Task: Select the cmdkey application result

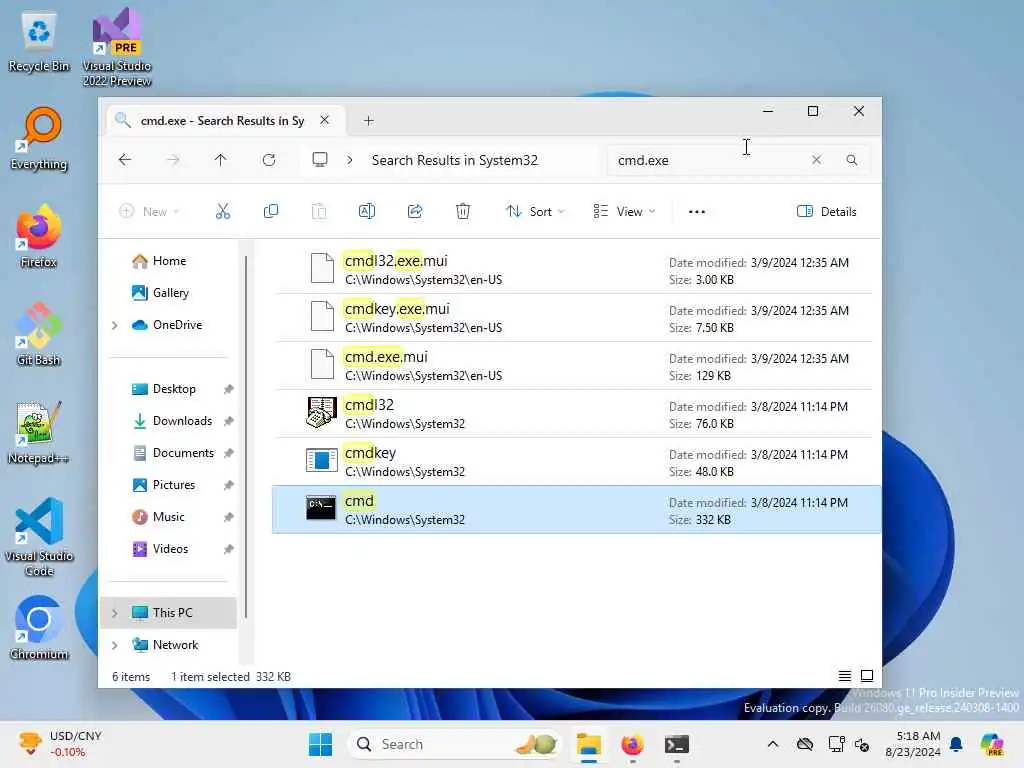Action: tap(575, 462)
